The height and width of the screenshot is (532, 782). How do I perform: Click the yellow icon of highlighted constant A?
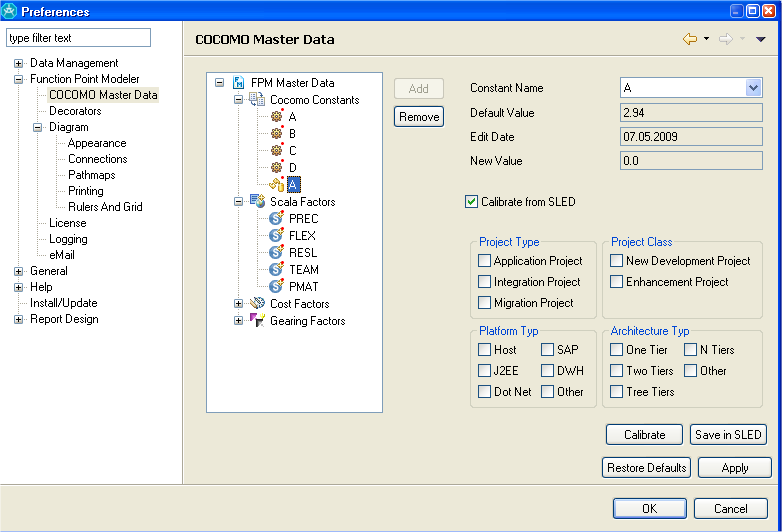[277, 184]
